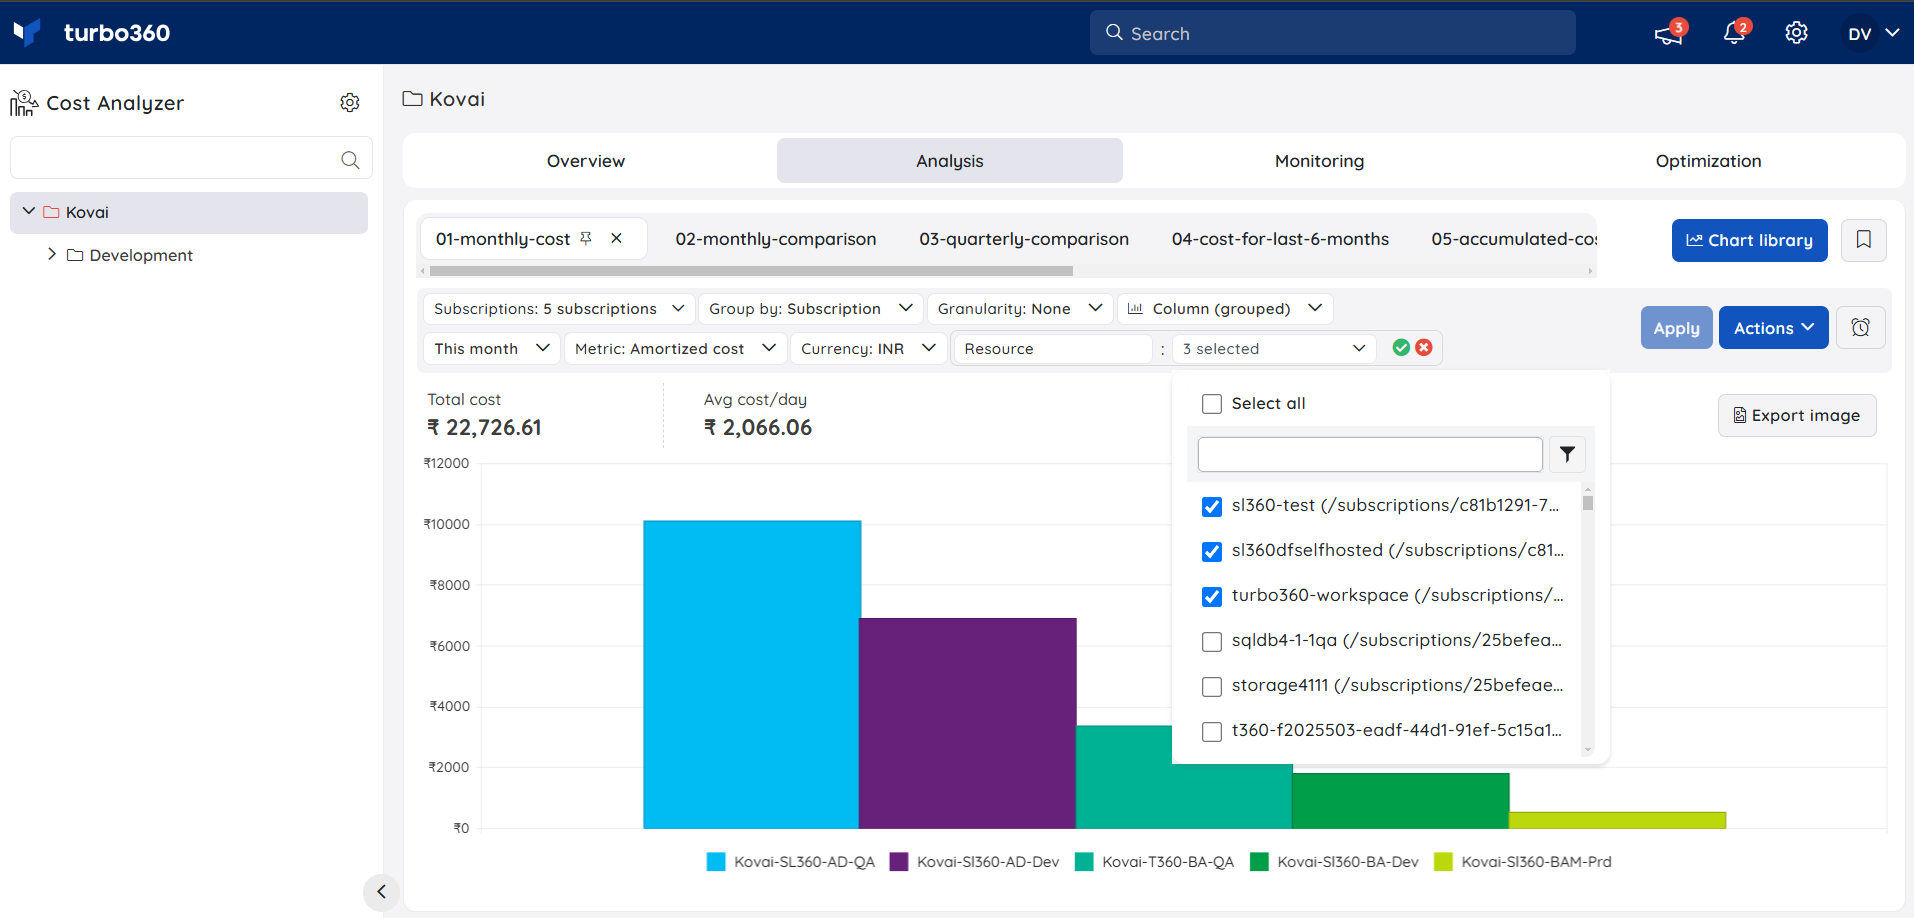
Task: Check the t360-f2025503 resource checkbox
Action: click(1212, 732)
